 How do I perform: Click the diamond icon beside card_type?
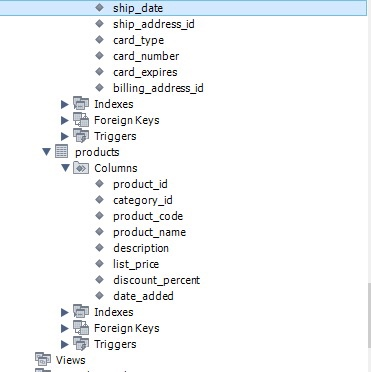pyautogui.click(x=99, y=39)
